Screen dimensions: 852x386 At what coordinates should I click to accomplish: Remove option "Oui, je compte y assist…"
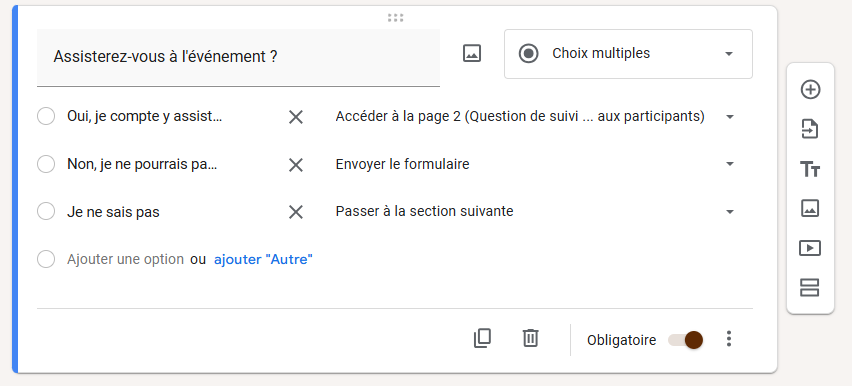tap(296, 117)
